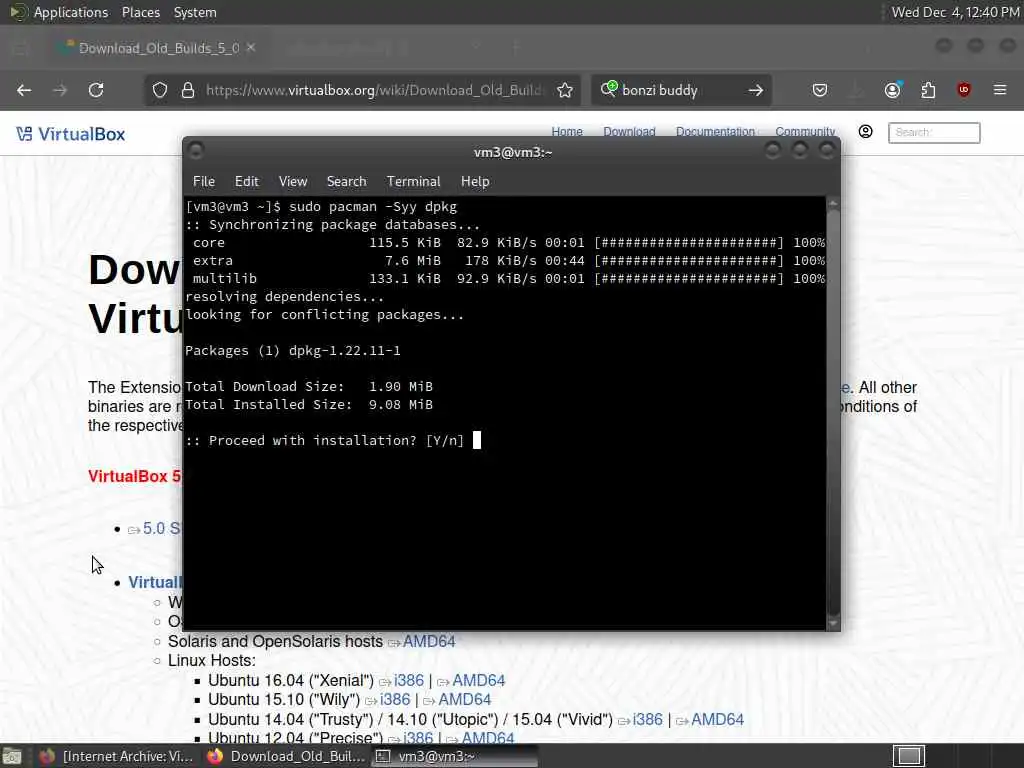Open Ubuntu 14.04 Trusty AMD64 link
Image resolution: width=1024 pixels, height=768 pixels.
(717, 719)
